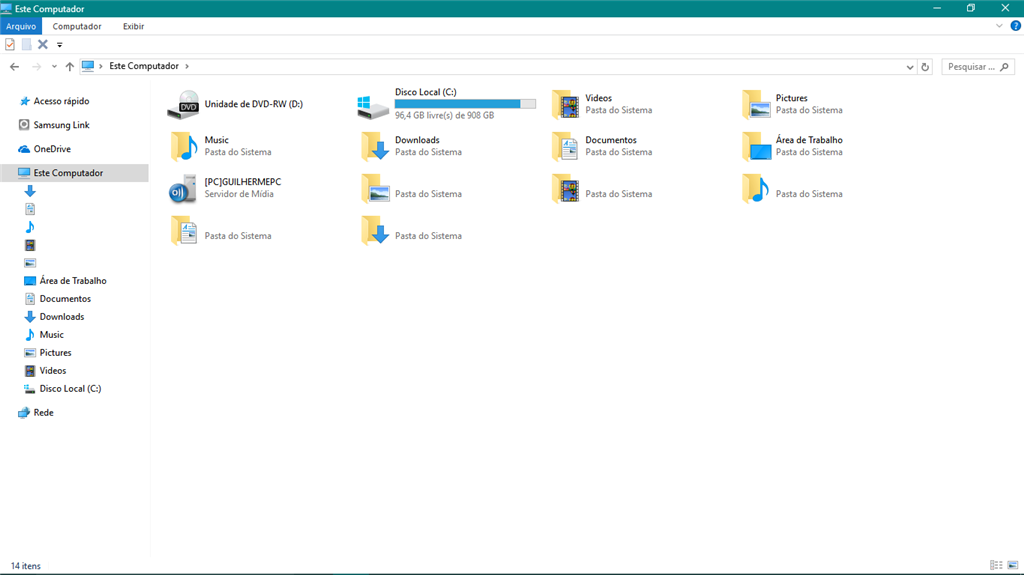
Task: Expand the Customize Quick Access Toolbar dropdown
Action: coord(59,45)
